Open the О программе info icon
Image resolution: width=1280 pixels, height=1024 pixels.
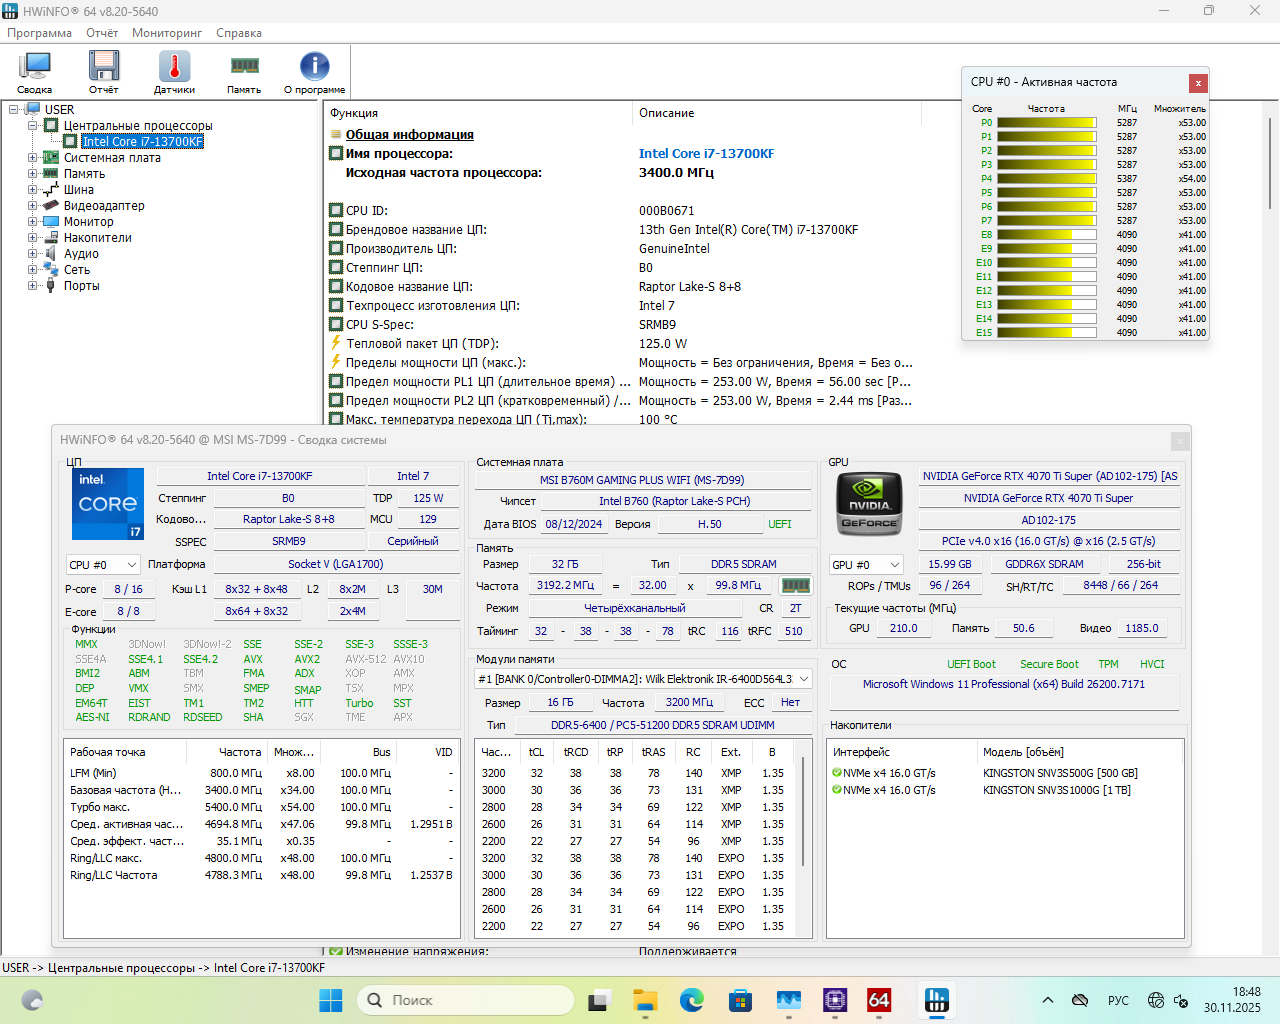(314, 72)
